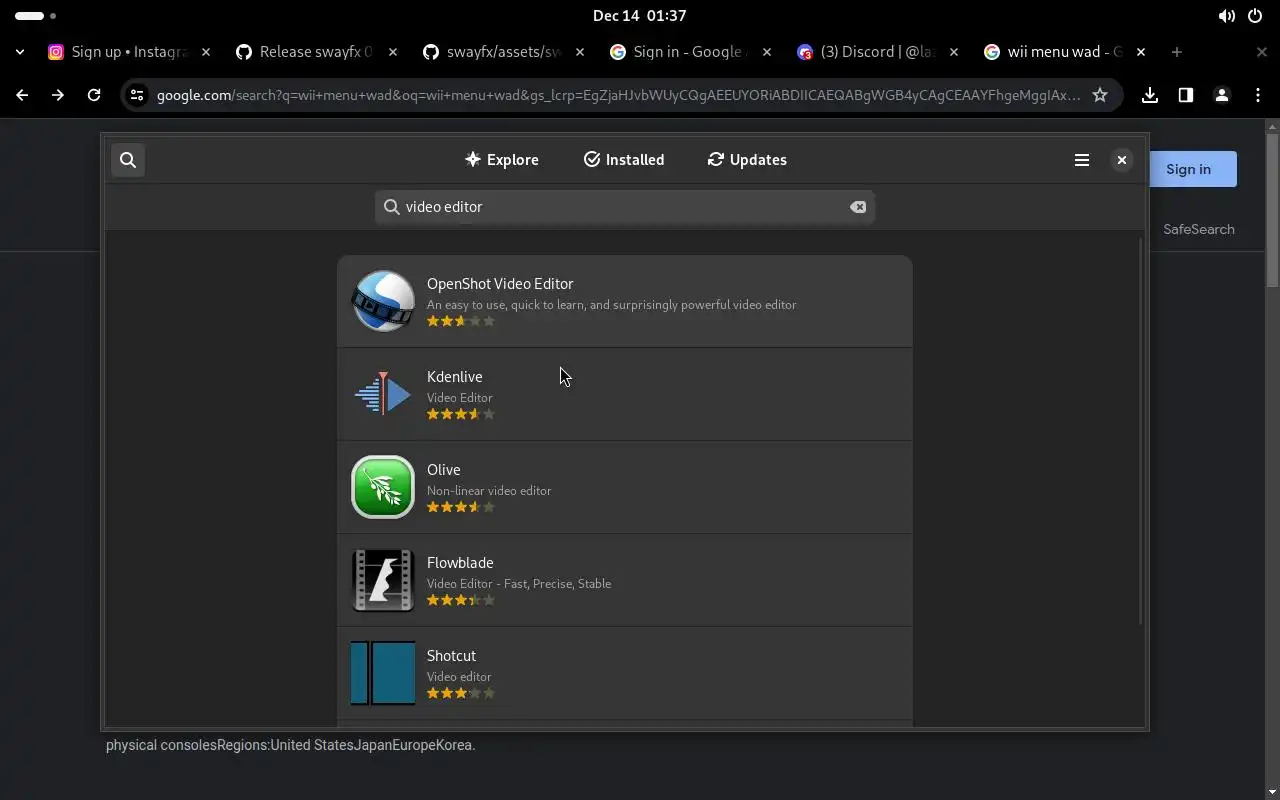Open the Software hamburger menu
Viewport: 1280px width, 800px height.
click(x=1082, y=160)
